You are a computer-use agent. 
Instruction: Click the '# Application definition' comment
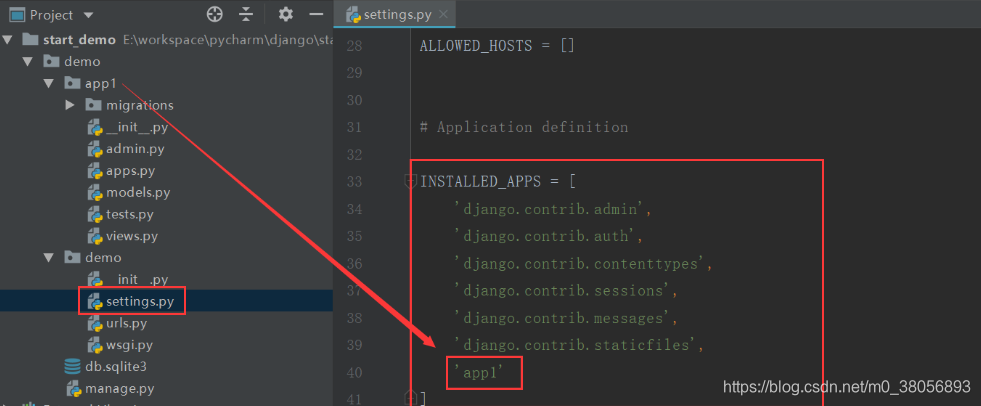524,127
